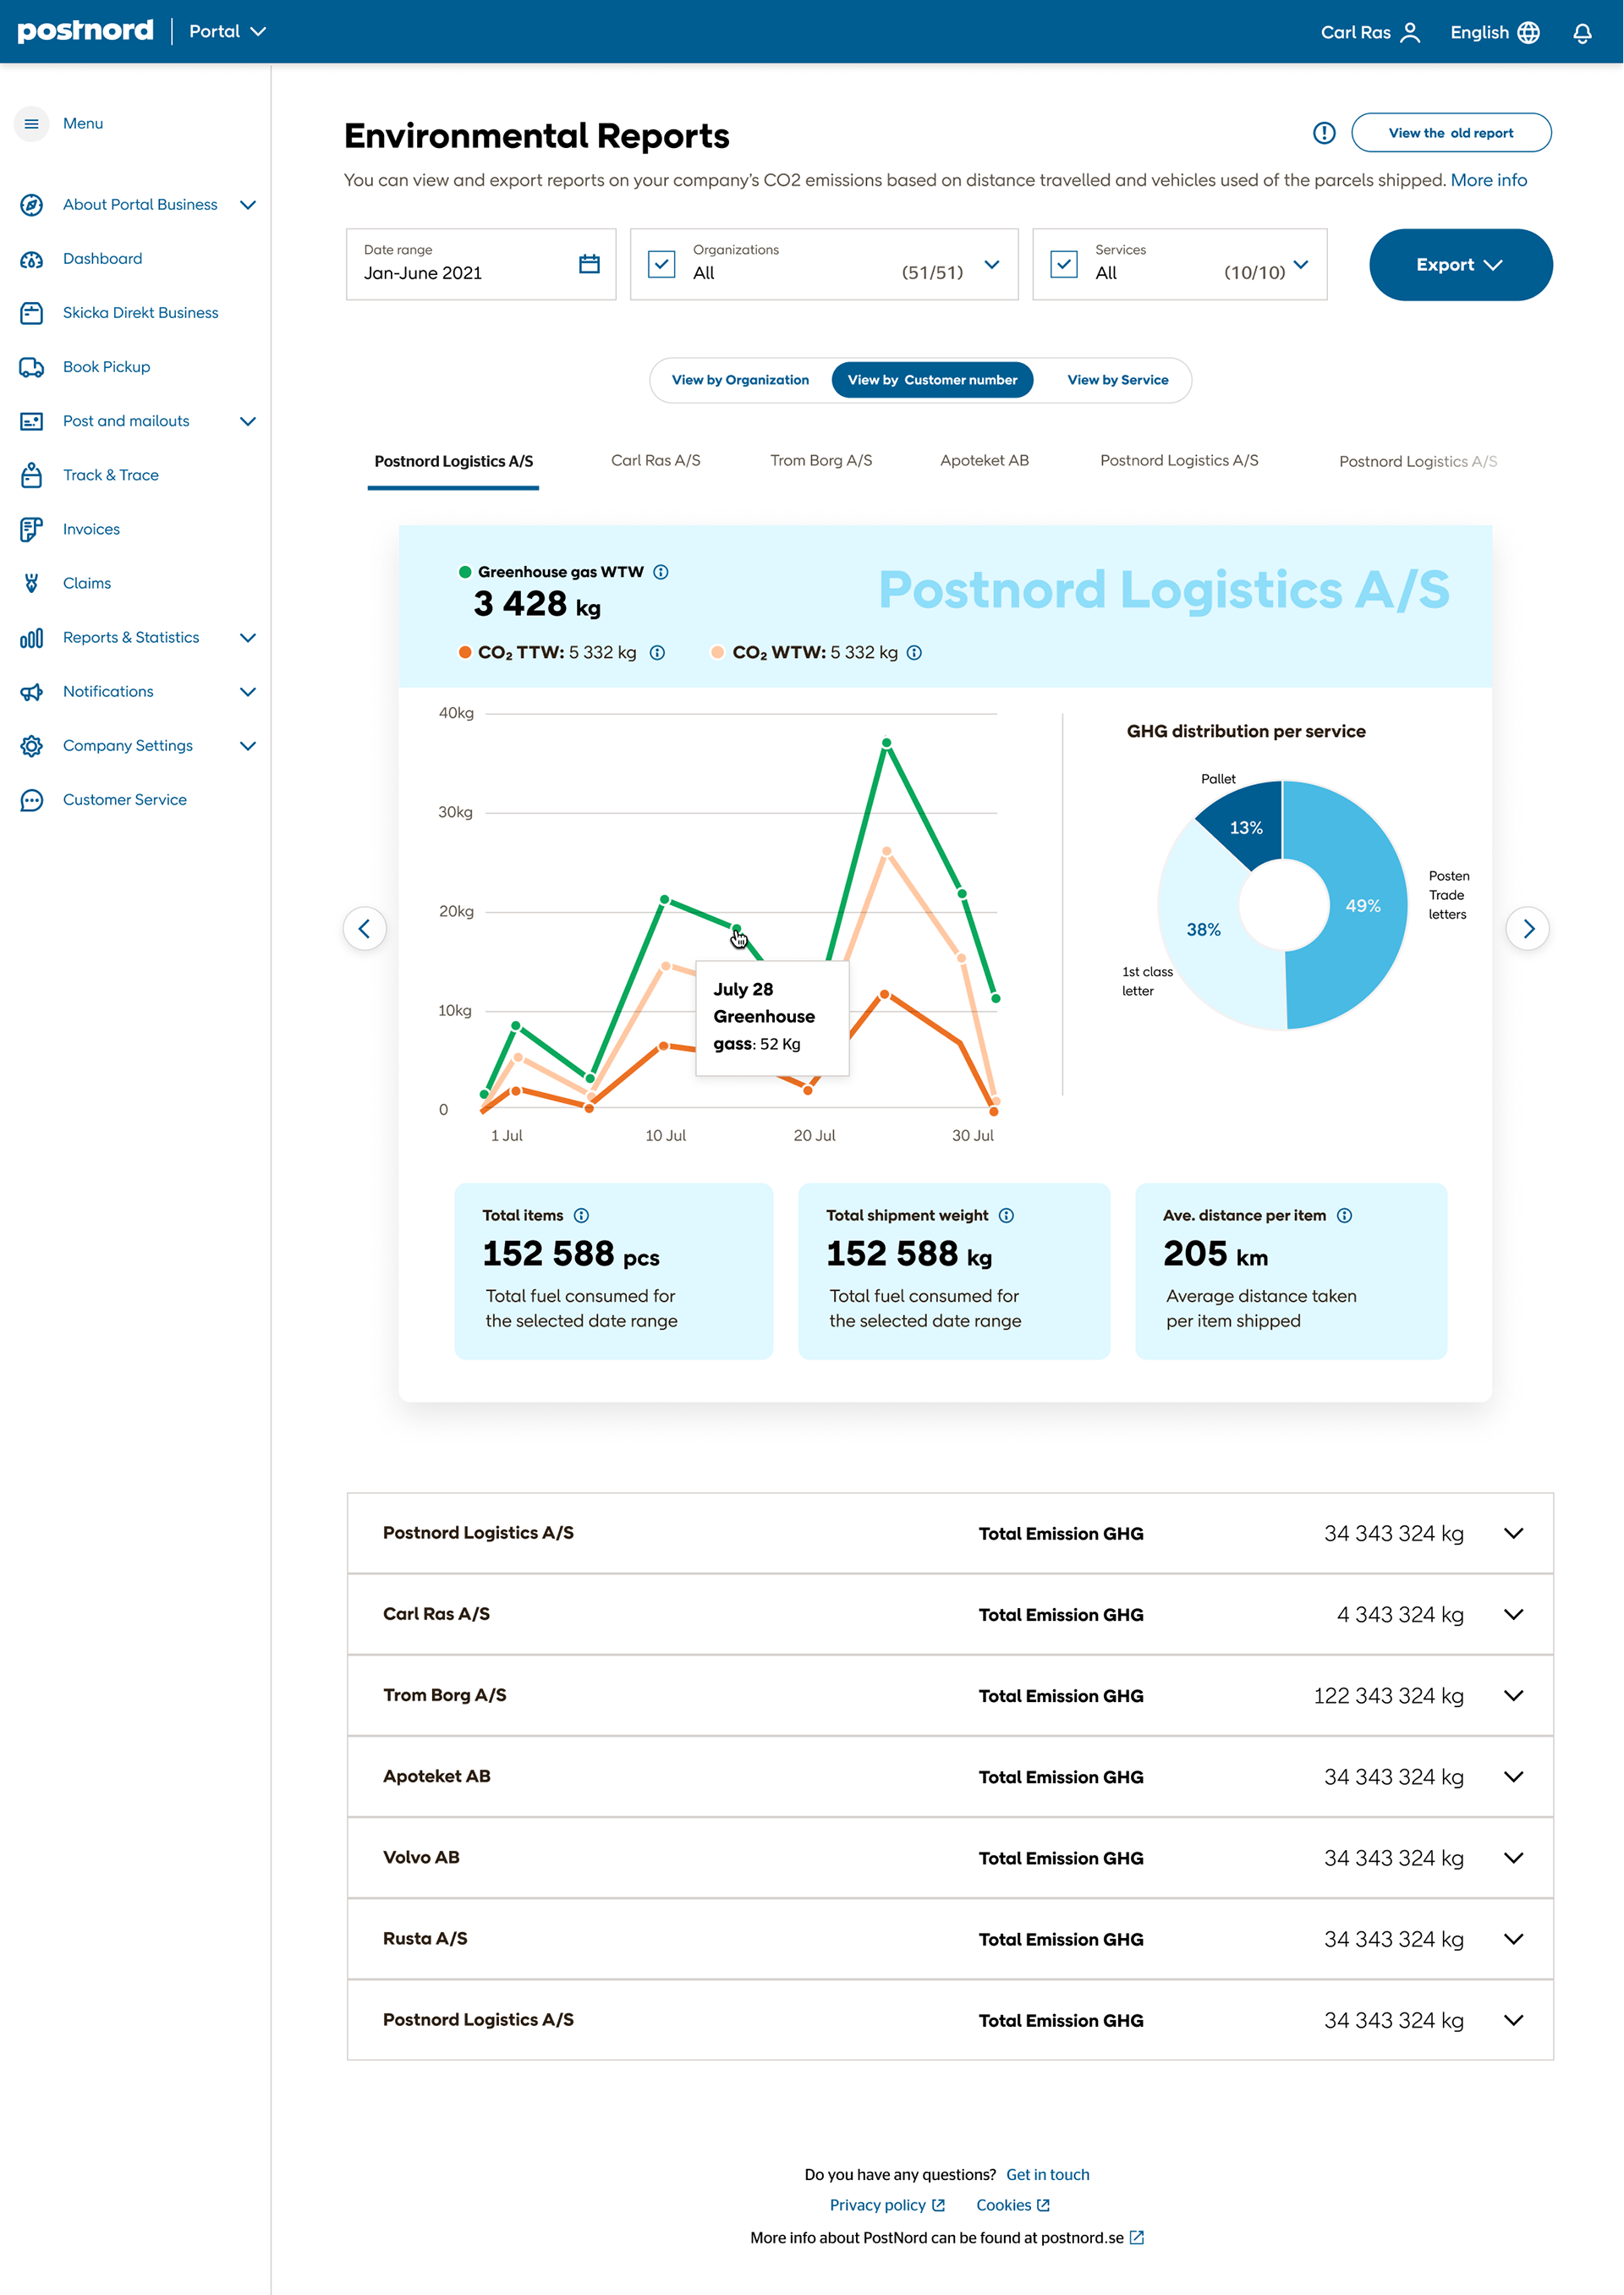
Task: Expand Notifications submenu chevron
Action: pos(248,692)
